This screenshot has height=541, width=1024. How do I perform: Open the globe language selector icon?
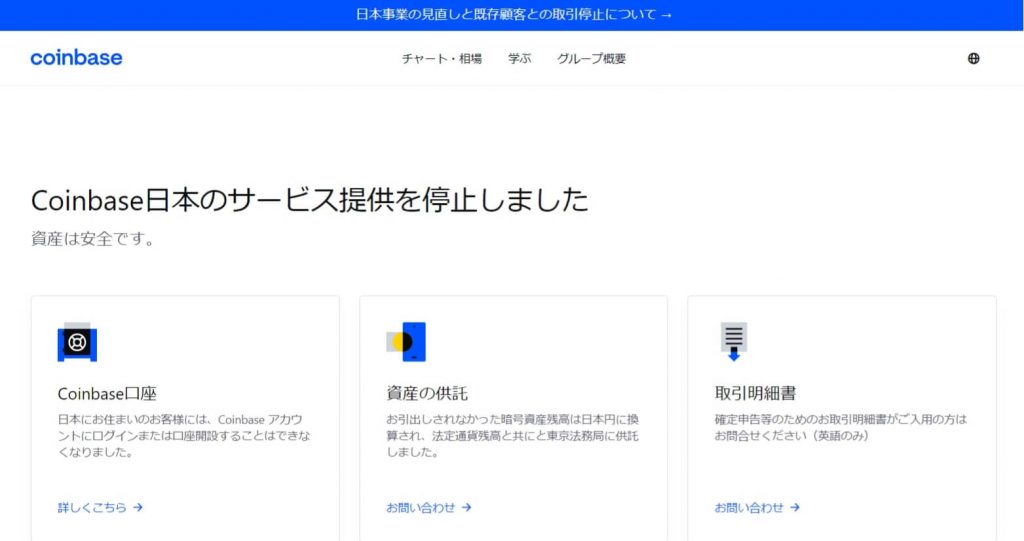pyautogui.click(x=973, y=58)
